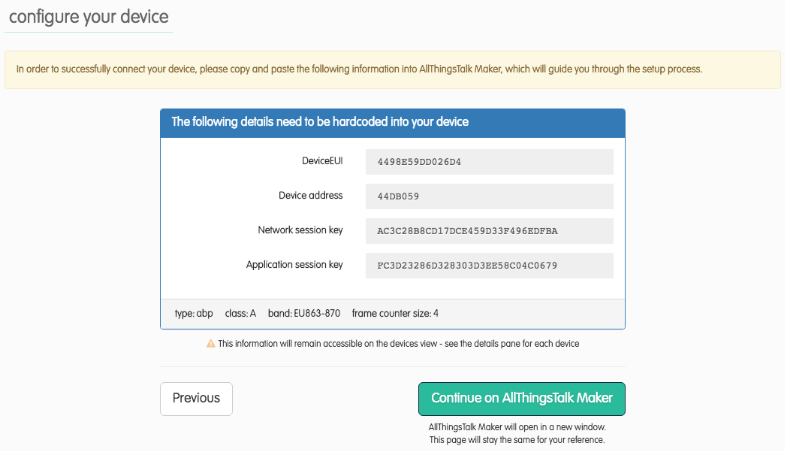The width and height of the screenshot is (785, 451).
Task: Click the 'type: abp' footer text
Action: pos(194,313)
